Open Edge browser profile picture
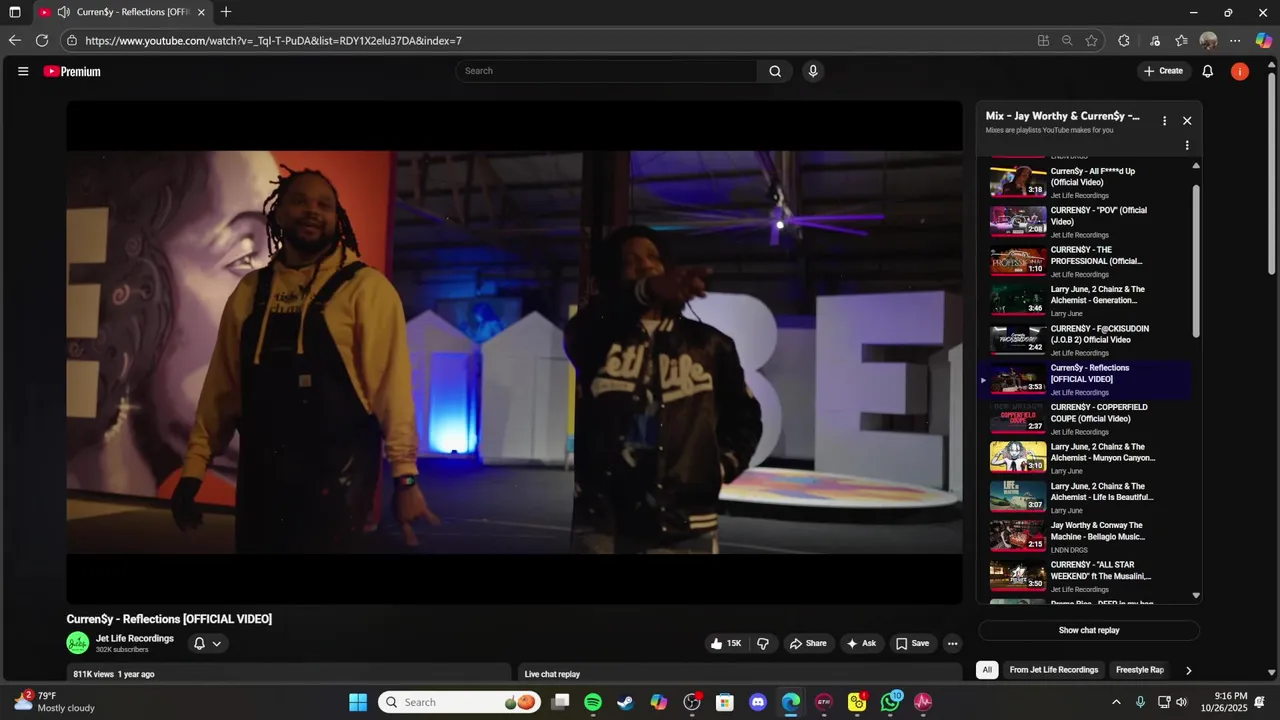Screen dimensions: 1280x720 click(1208, 40)
